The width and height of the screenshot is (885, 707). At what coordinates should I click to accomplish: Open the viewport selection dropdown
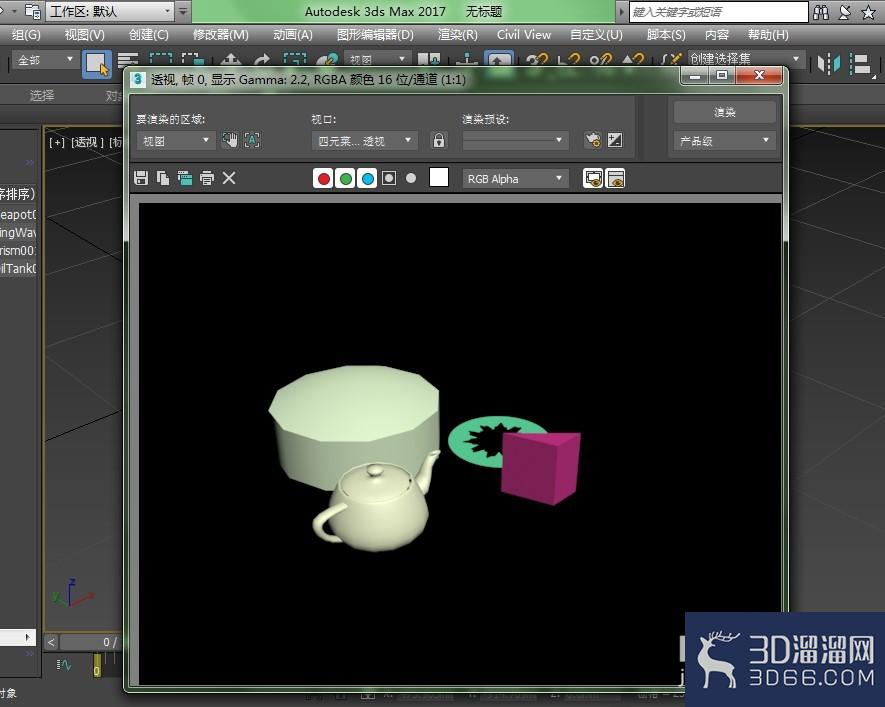click(365, 140)
